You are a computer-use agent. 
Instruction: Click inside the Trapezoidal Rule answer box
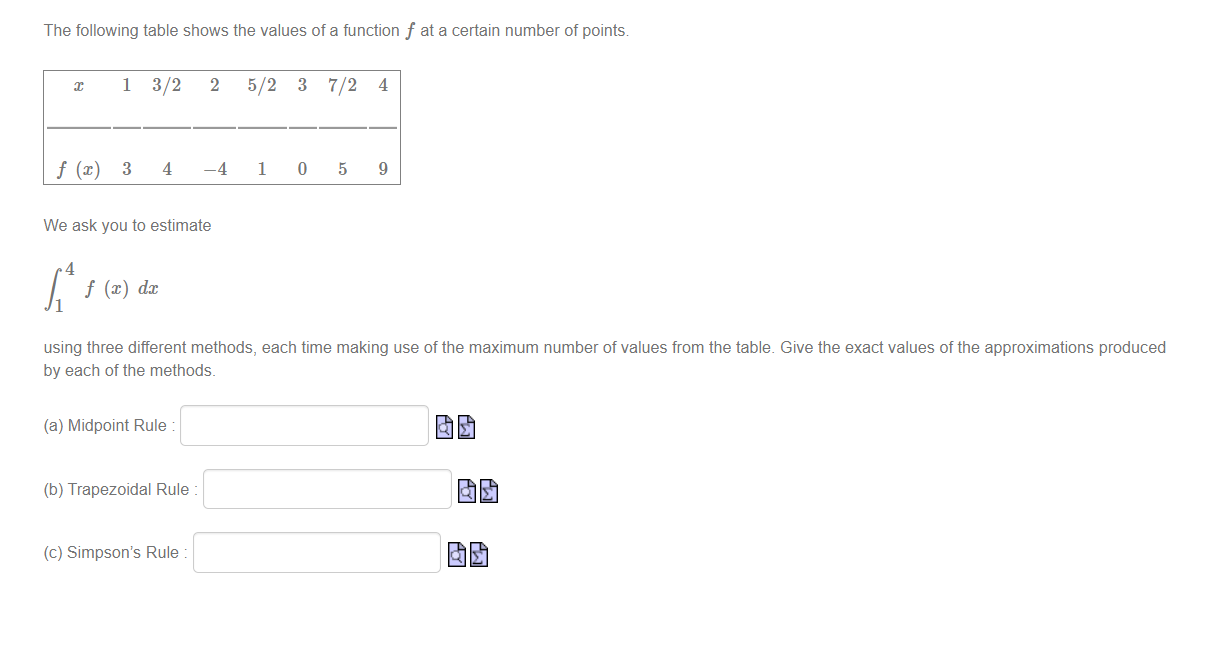[326, 489]
